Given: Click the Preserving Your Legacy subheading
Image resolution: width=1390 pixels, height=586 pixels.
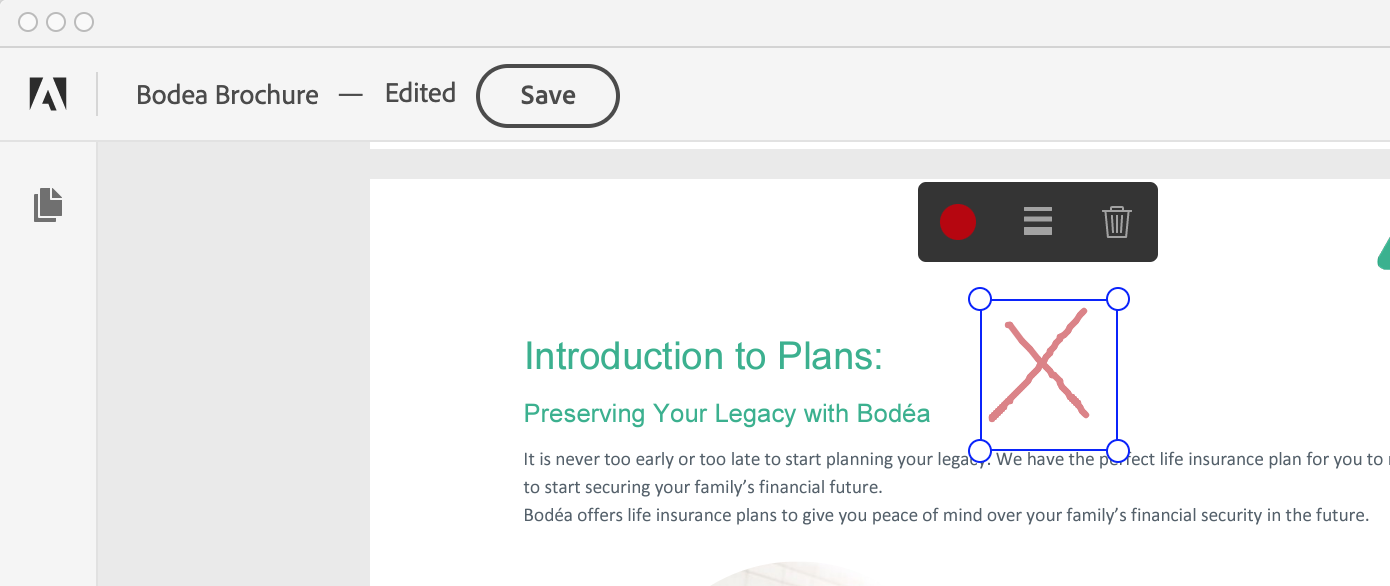Looking at the screenshot, I should pyautogui.click(x=727, y=413).
